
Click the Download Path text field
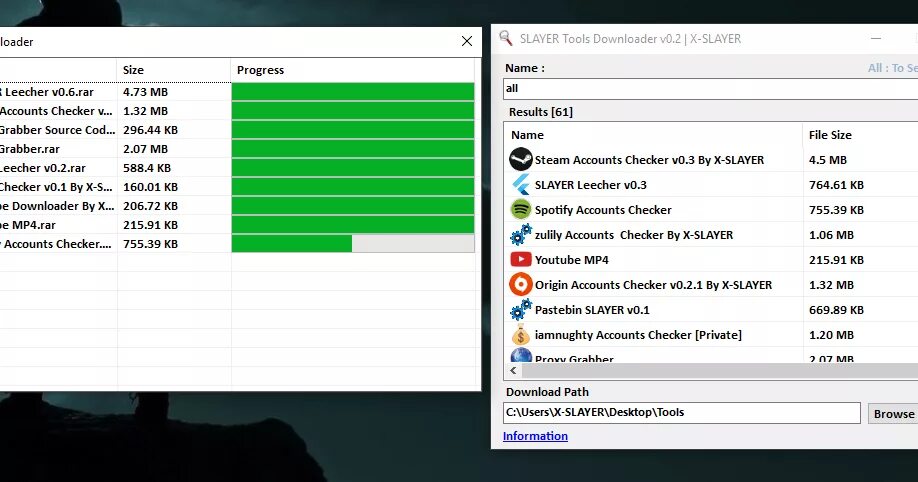point(681,412)
